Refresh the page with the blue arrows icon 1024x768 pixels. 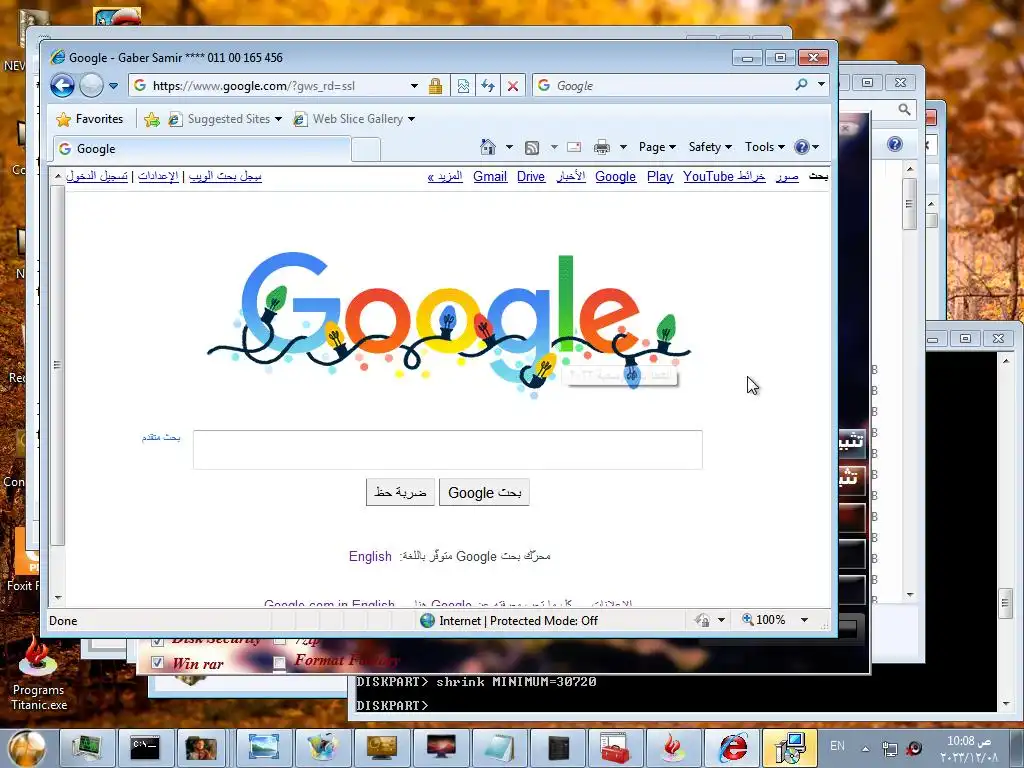[488, 86]
